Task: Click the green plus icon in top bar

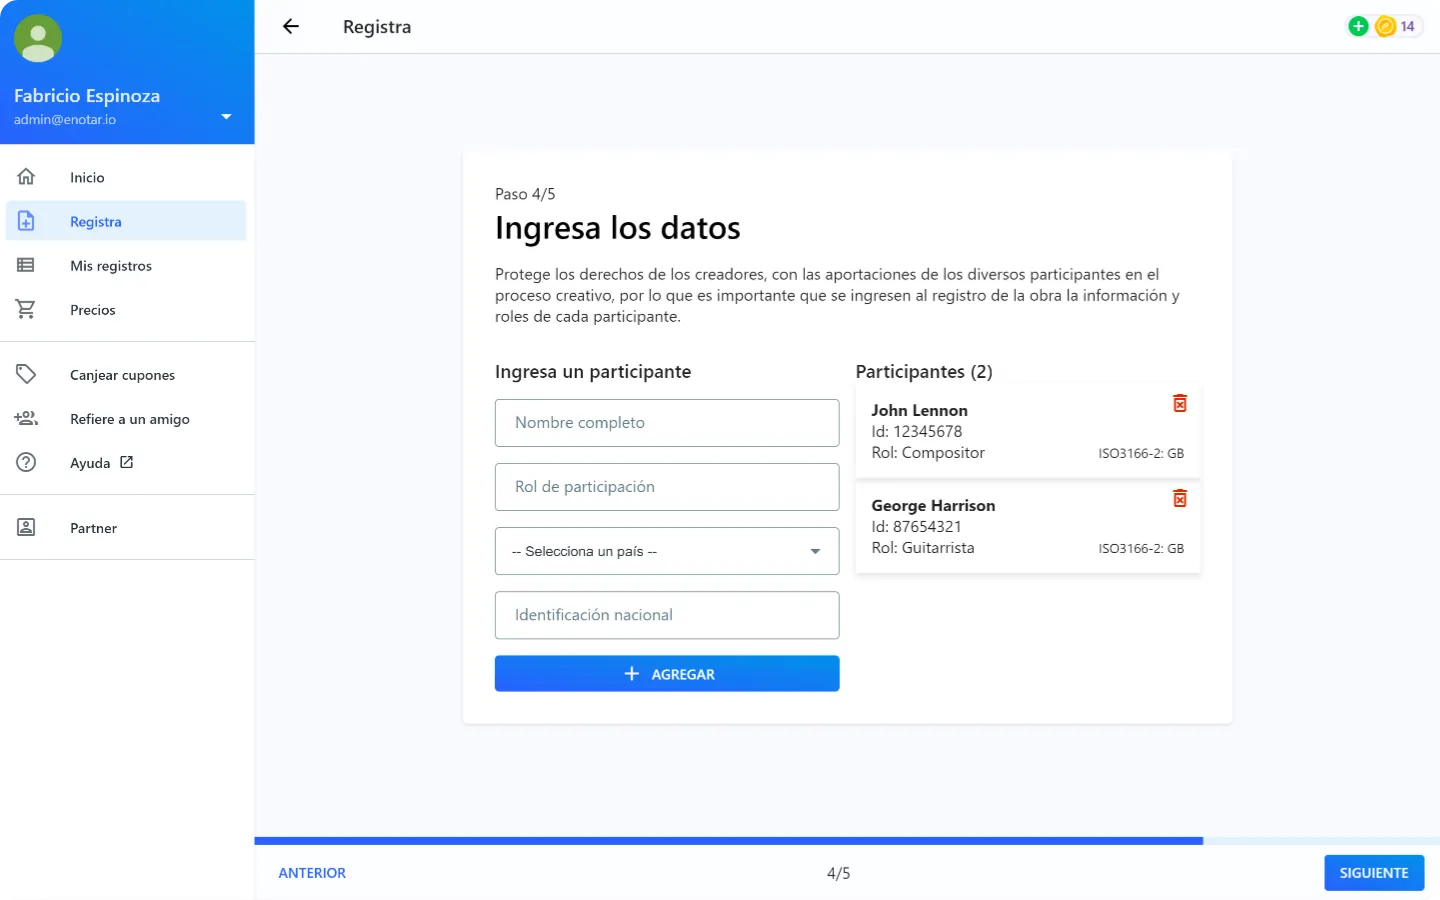Action: click(1358, 25)
